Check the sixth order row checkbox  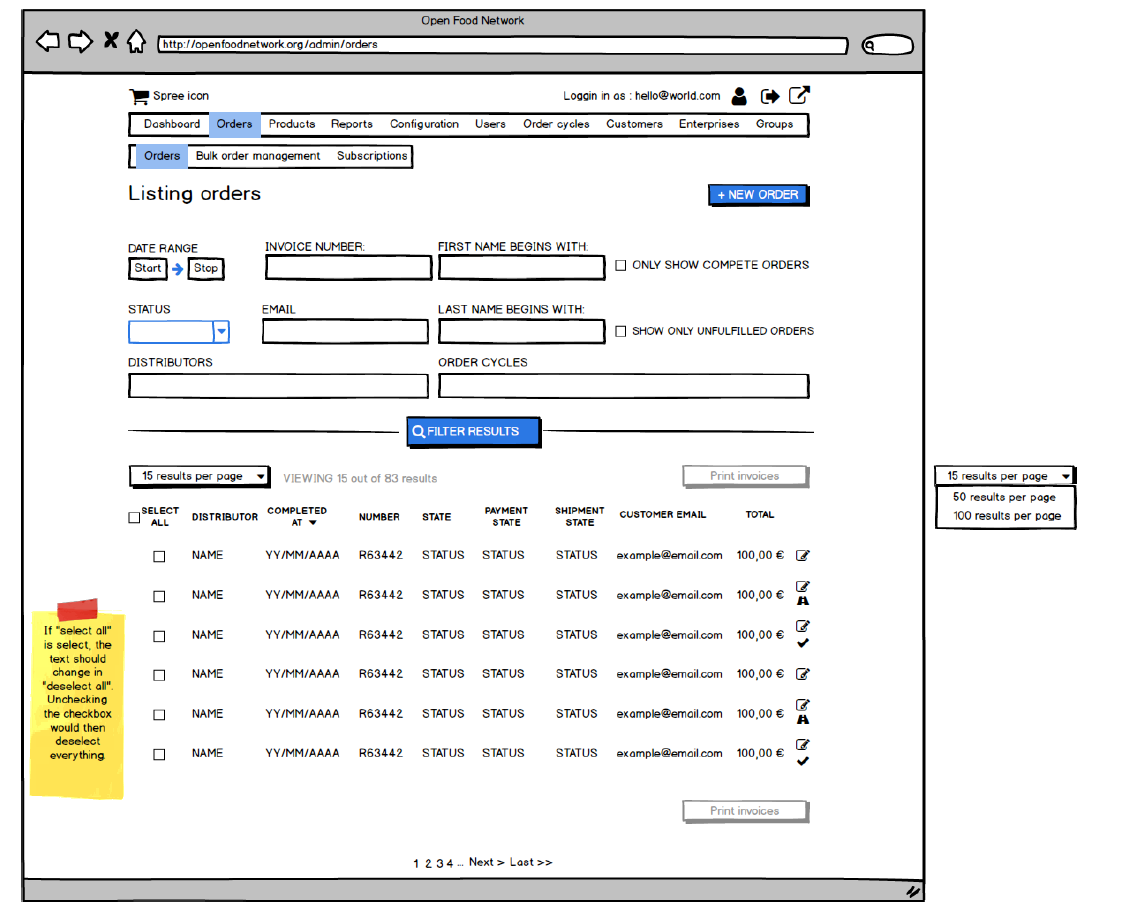click(x=159, y=755)
